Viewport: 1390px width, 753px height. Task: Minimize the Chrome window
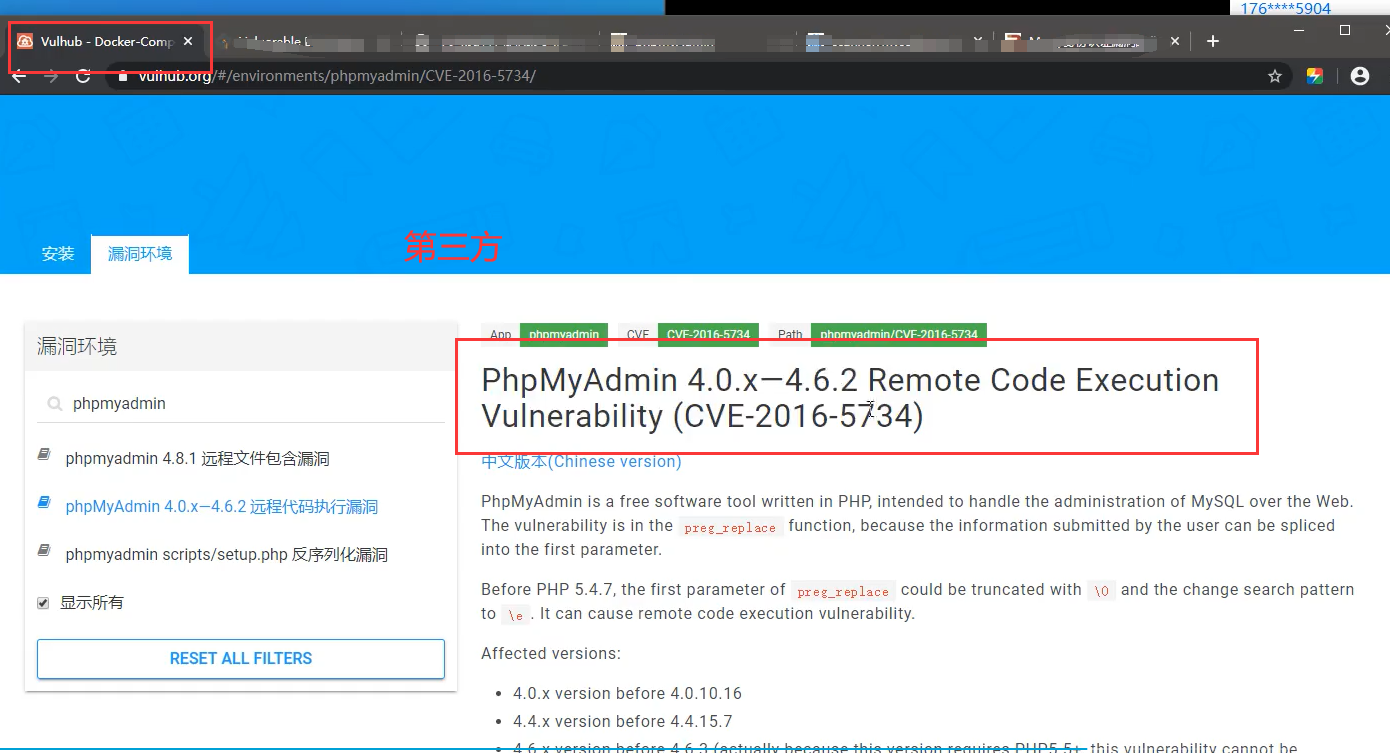pyautogui.click(x=1299, y=30)
